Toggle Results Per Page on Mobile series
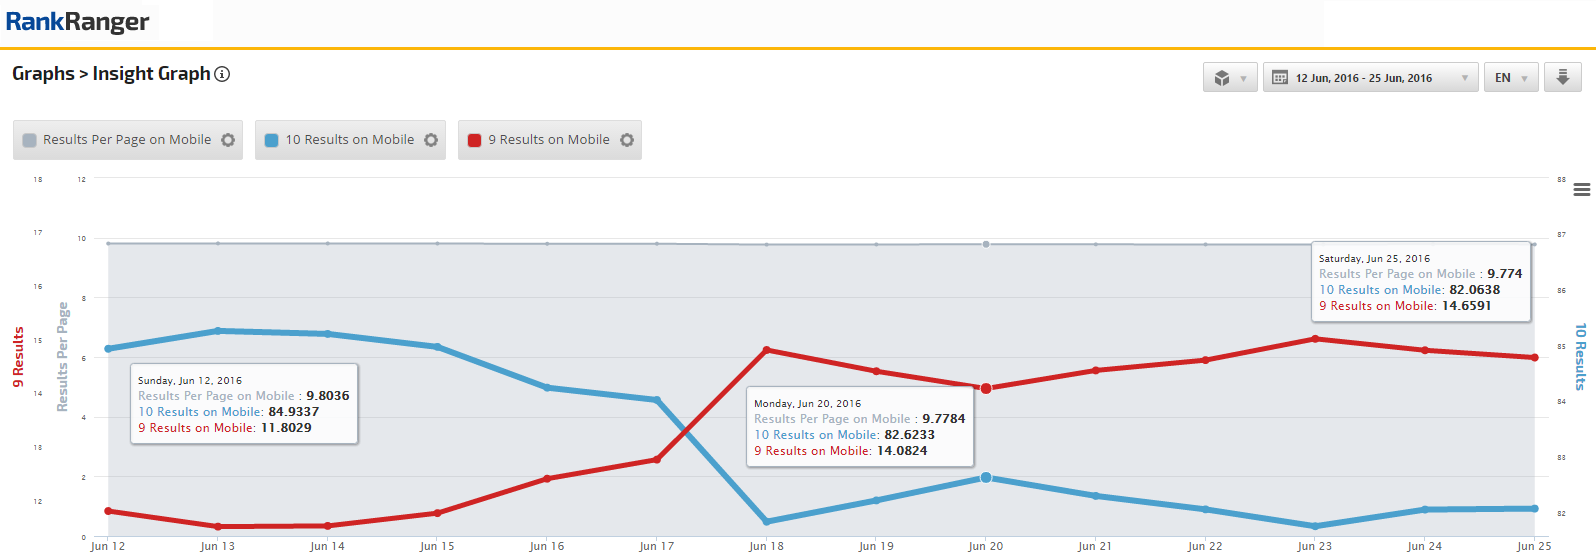 [126, 140]
